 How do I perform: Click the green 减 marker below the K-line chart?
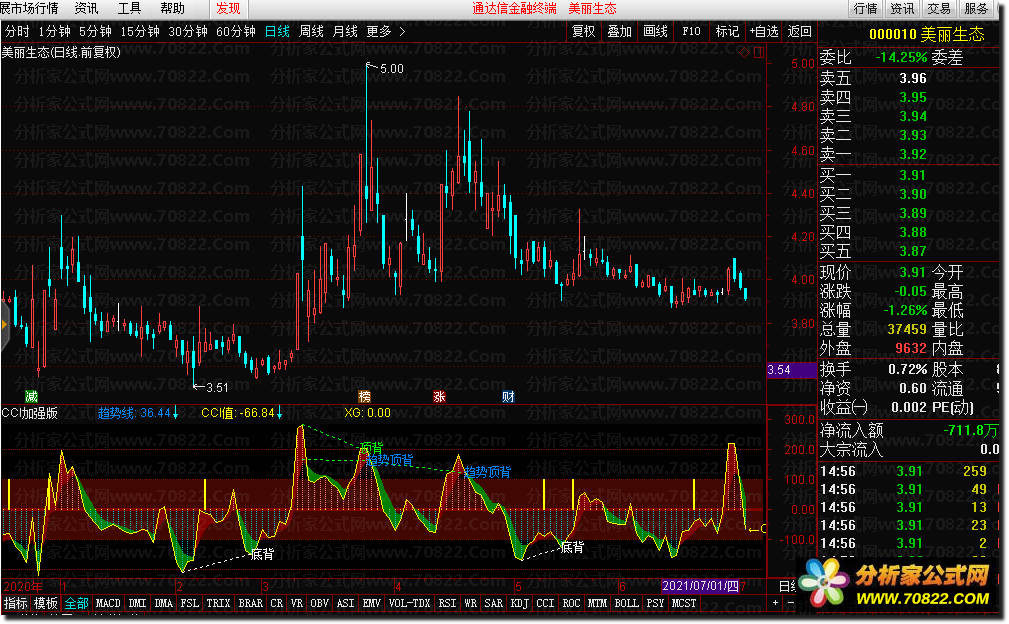31,396
